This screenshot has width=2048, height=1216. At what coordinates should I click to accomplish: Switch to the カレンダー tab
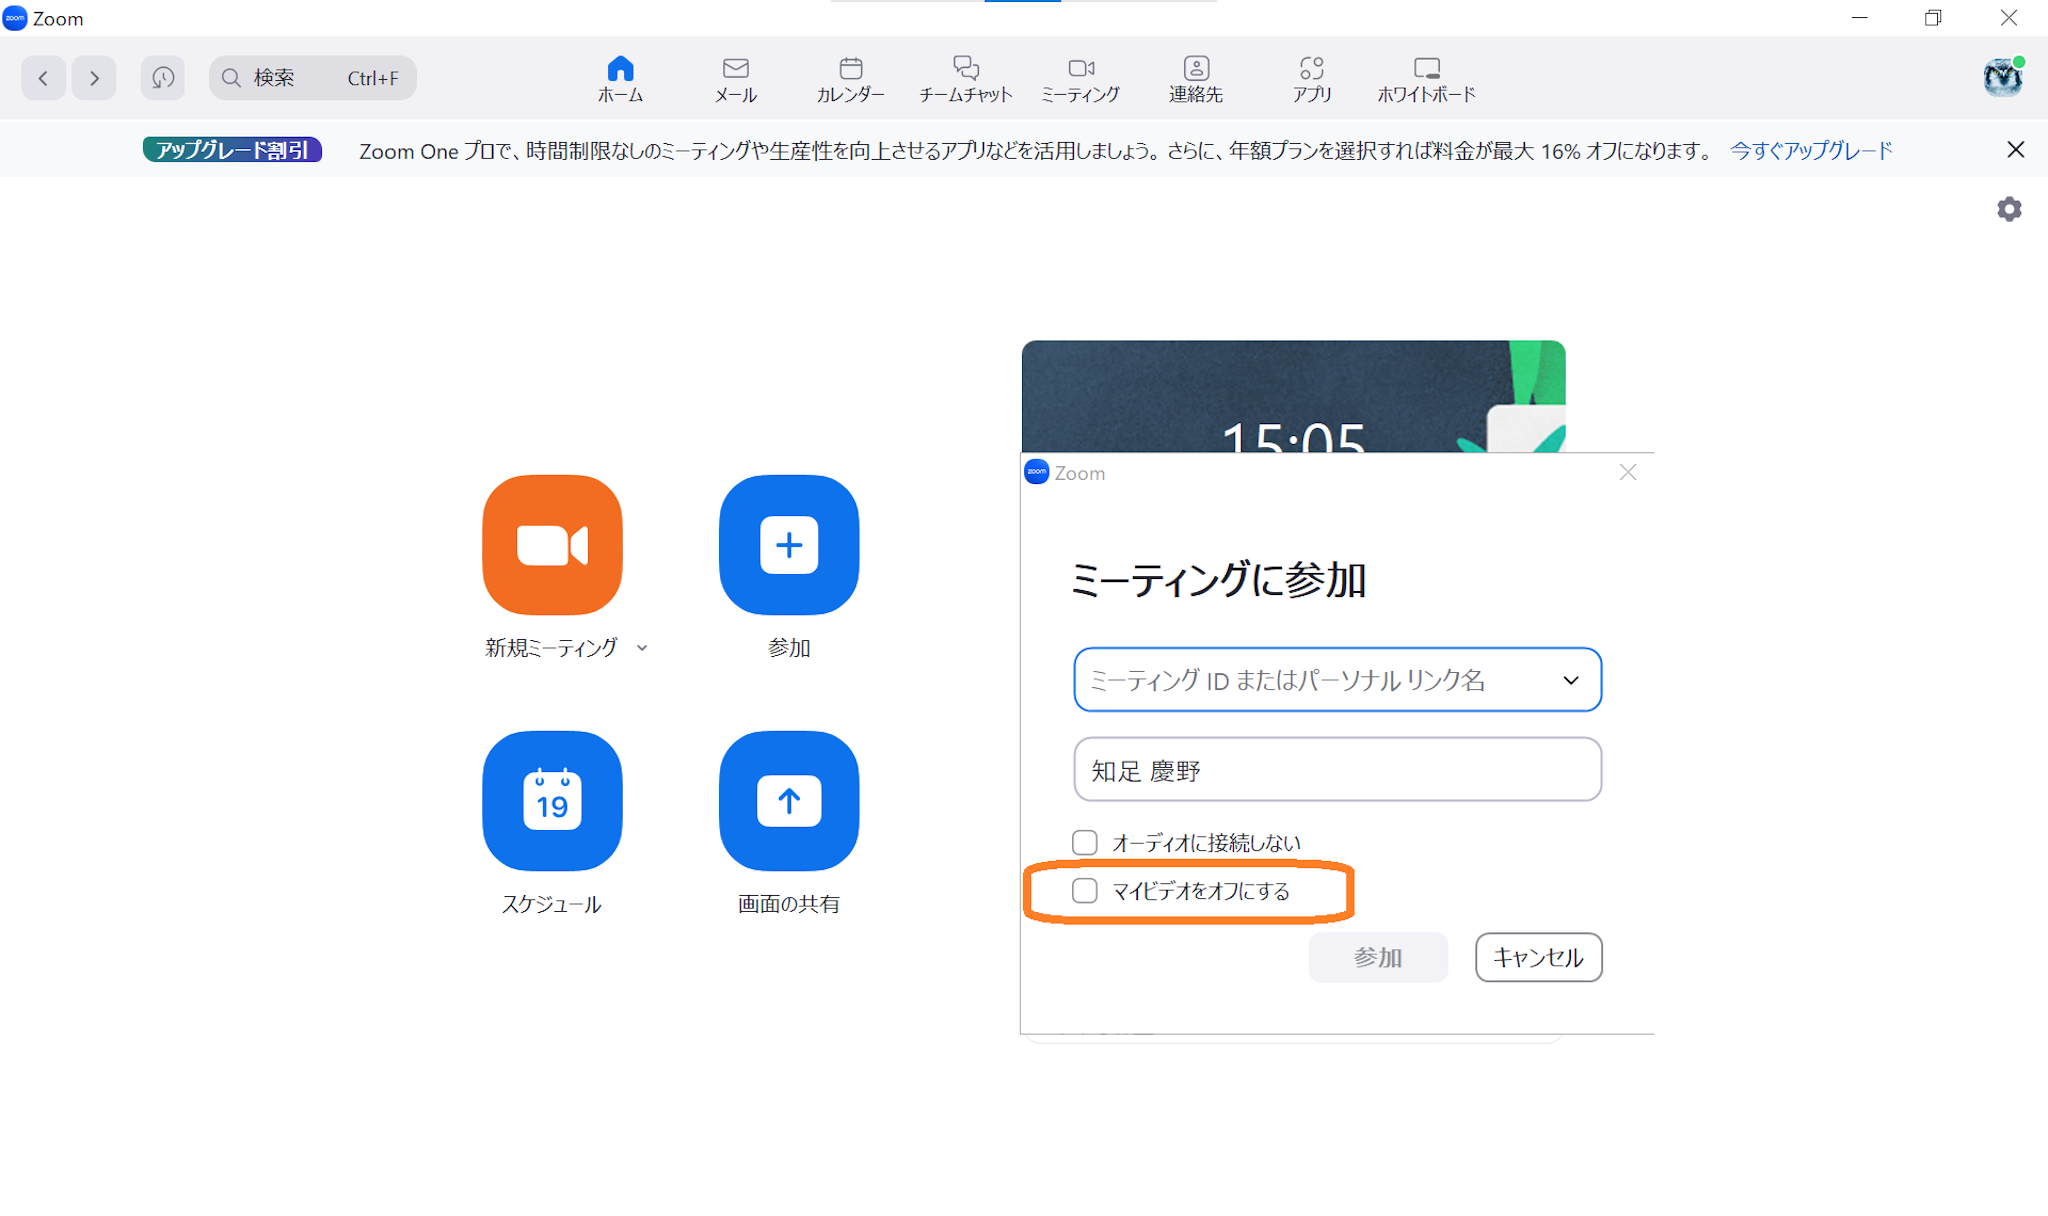[850, 78]
